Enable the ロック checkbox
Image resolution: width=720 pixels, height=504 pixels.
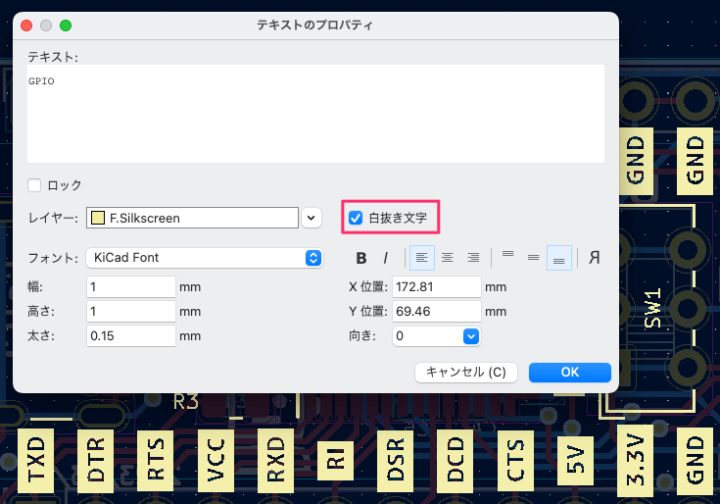(35, 185)
